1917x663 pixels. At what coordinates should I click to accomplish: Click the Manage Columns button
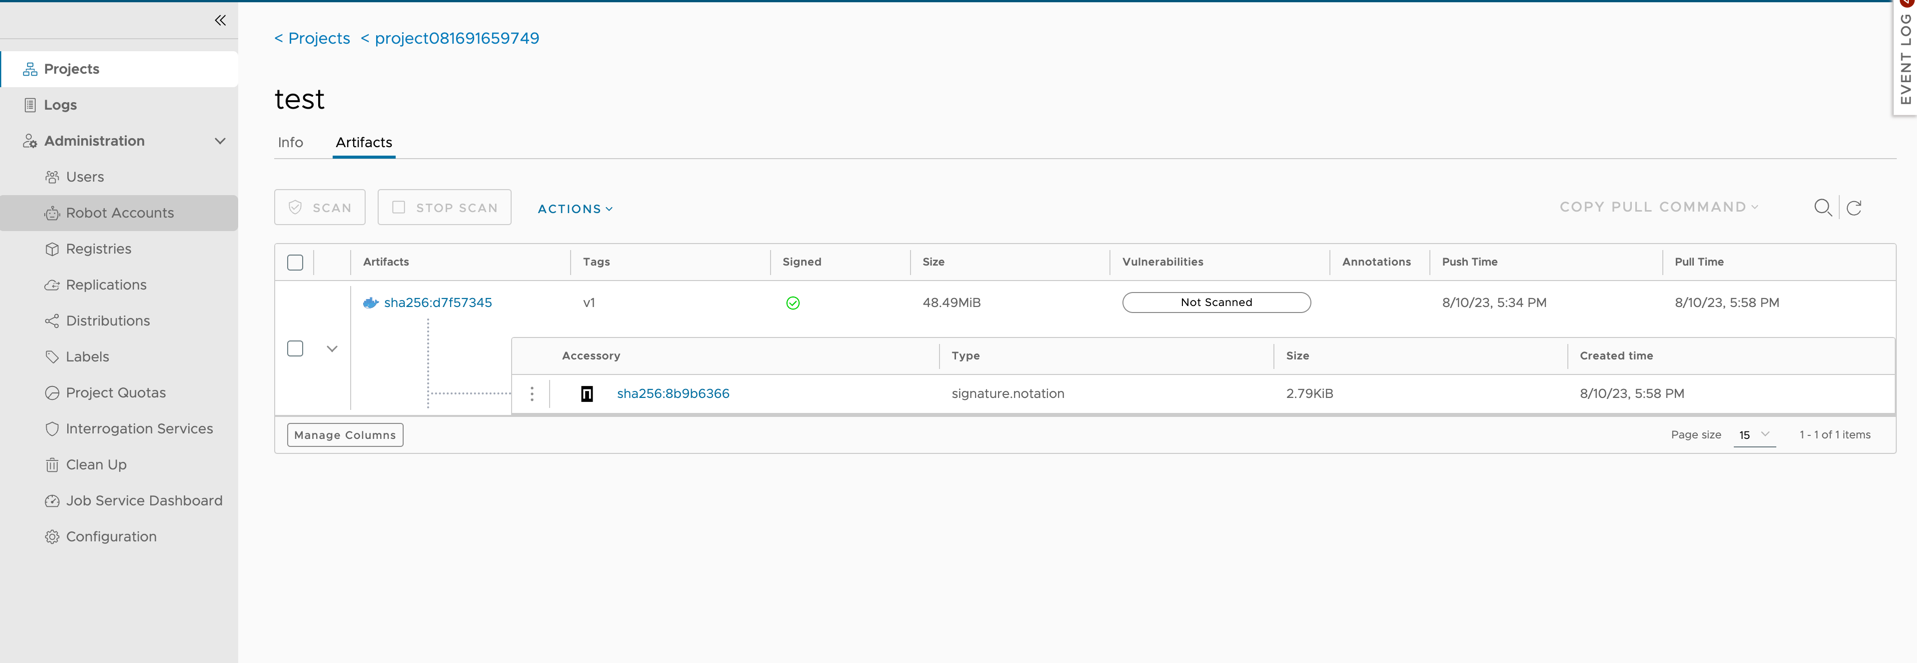pos(345,435)
